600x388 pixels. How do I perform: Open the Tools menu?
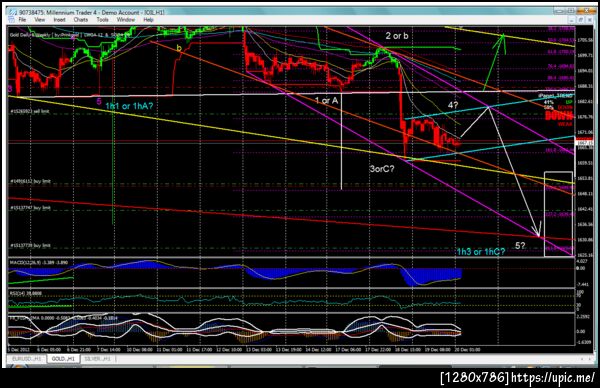(103, 20)
